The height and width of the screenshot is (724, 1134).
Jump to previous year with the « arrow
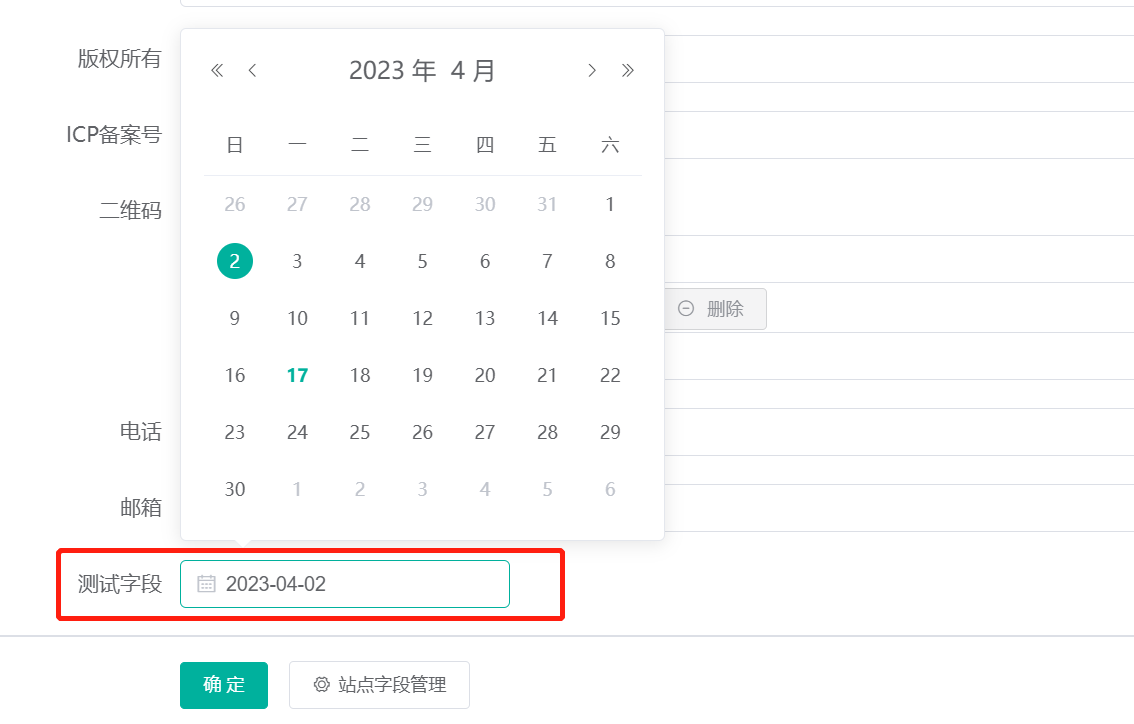pos(215,70)
